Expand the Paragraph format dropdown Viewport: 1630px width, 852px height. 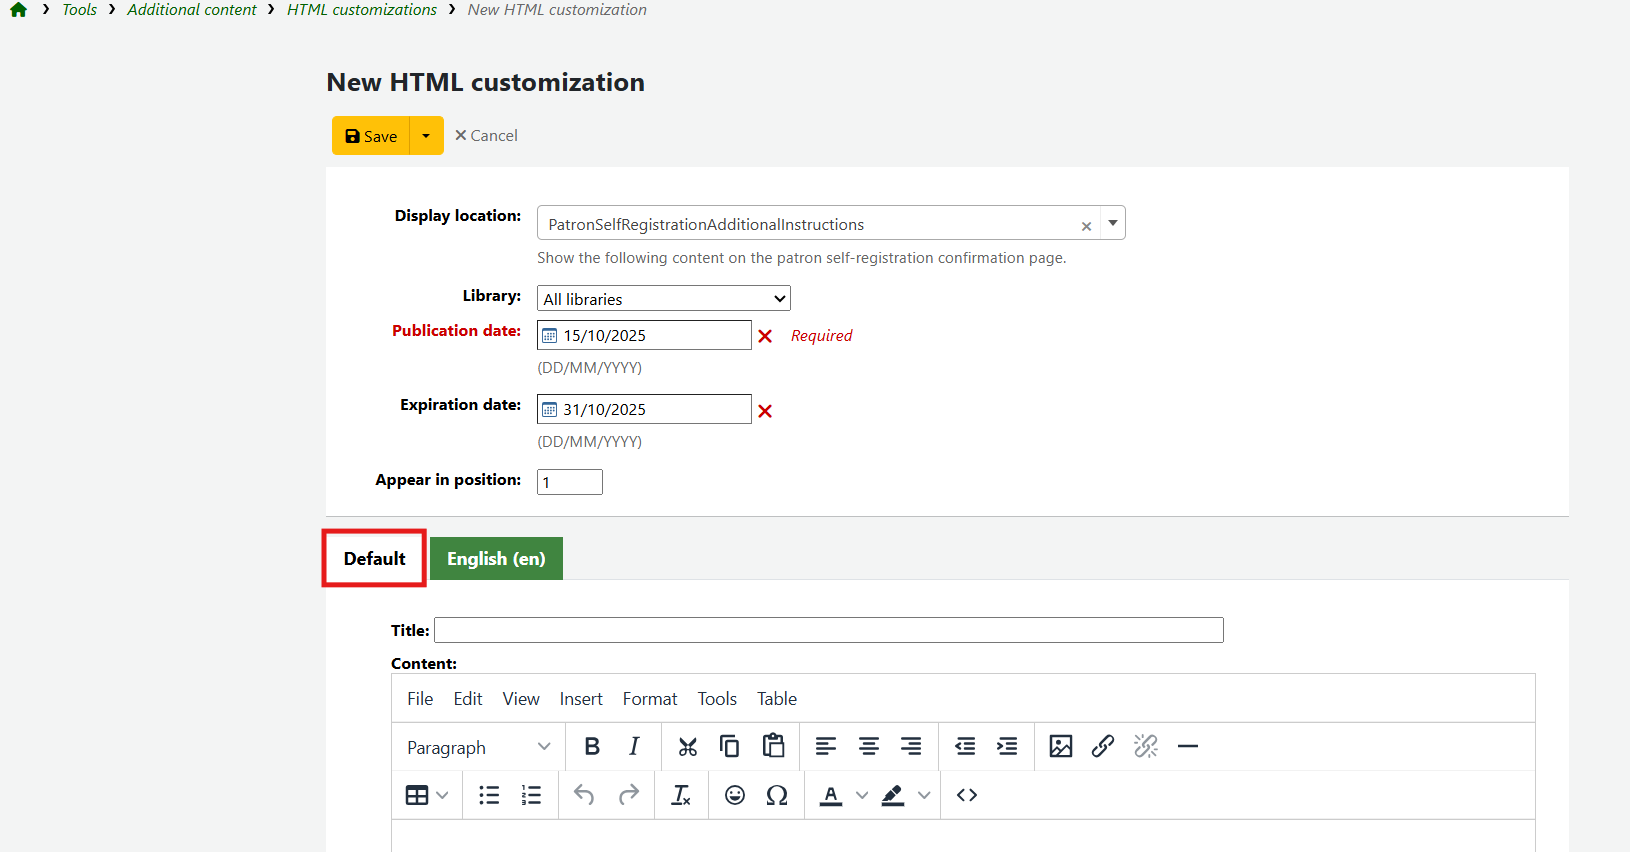click(478, 747)
